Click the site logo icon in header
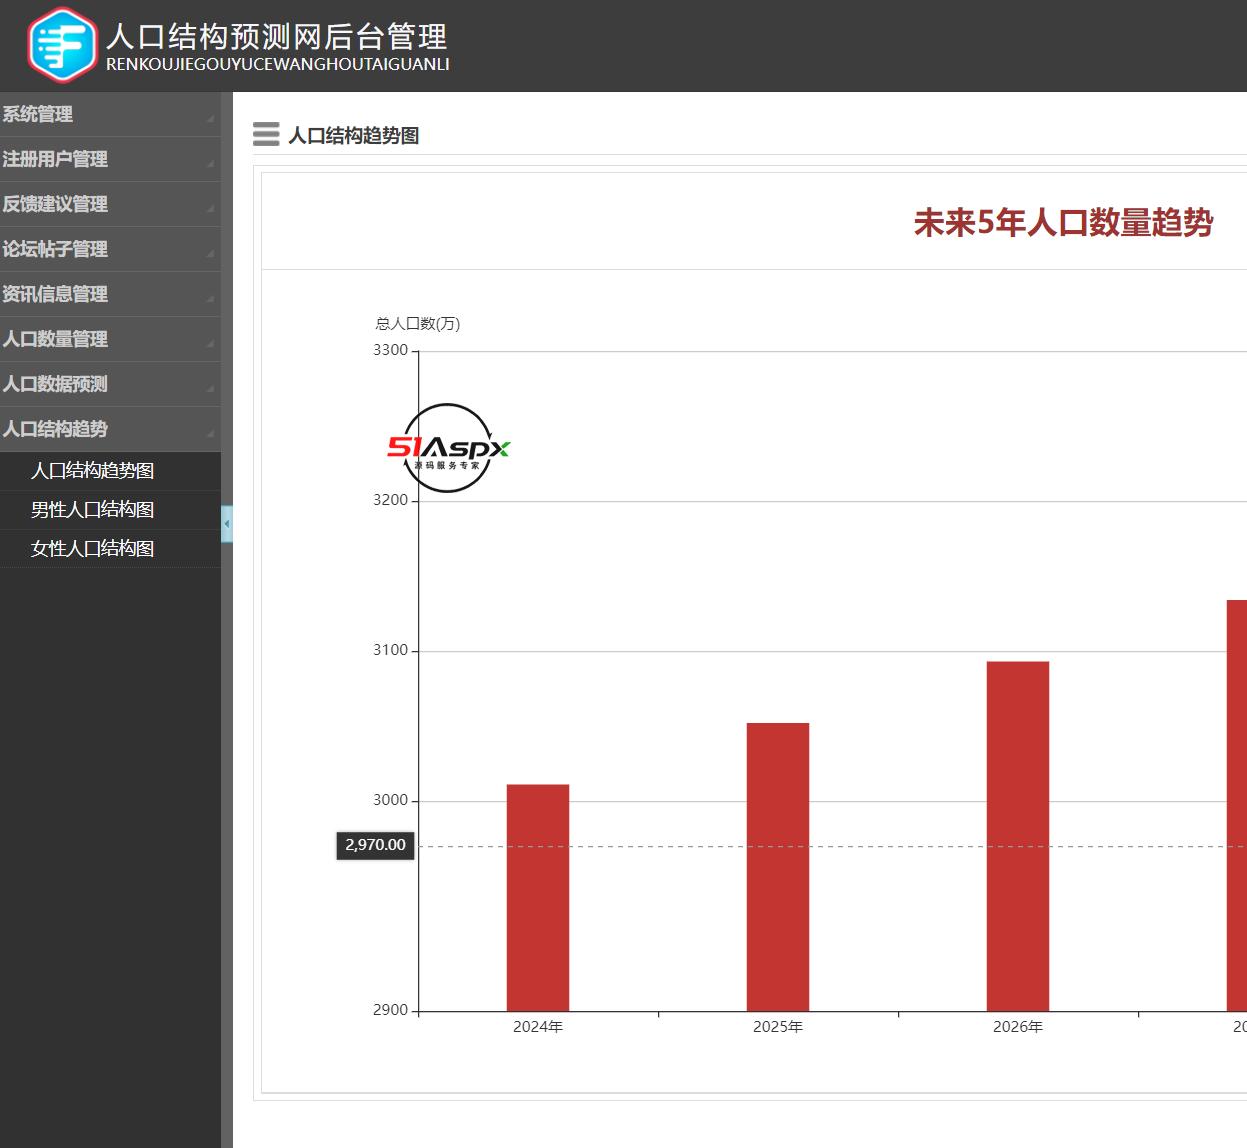 pos(62,45)
